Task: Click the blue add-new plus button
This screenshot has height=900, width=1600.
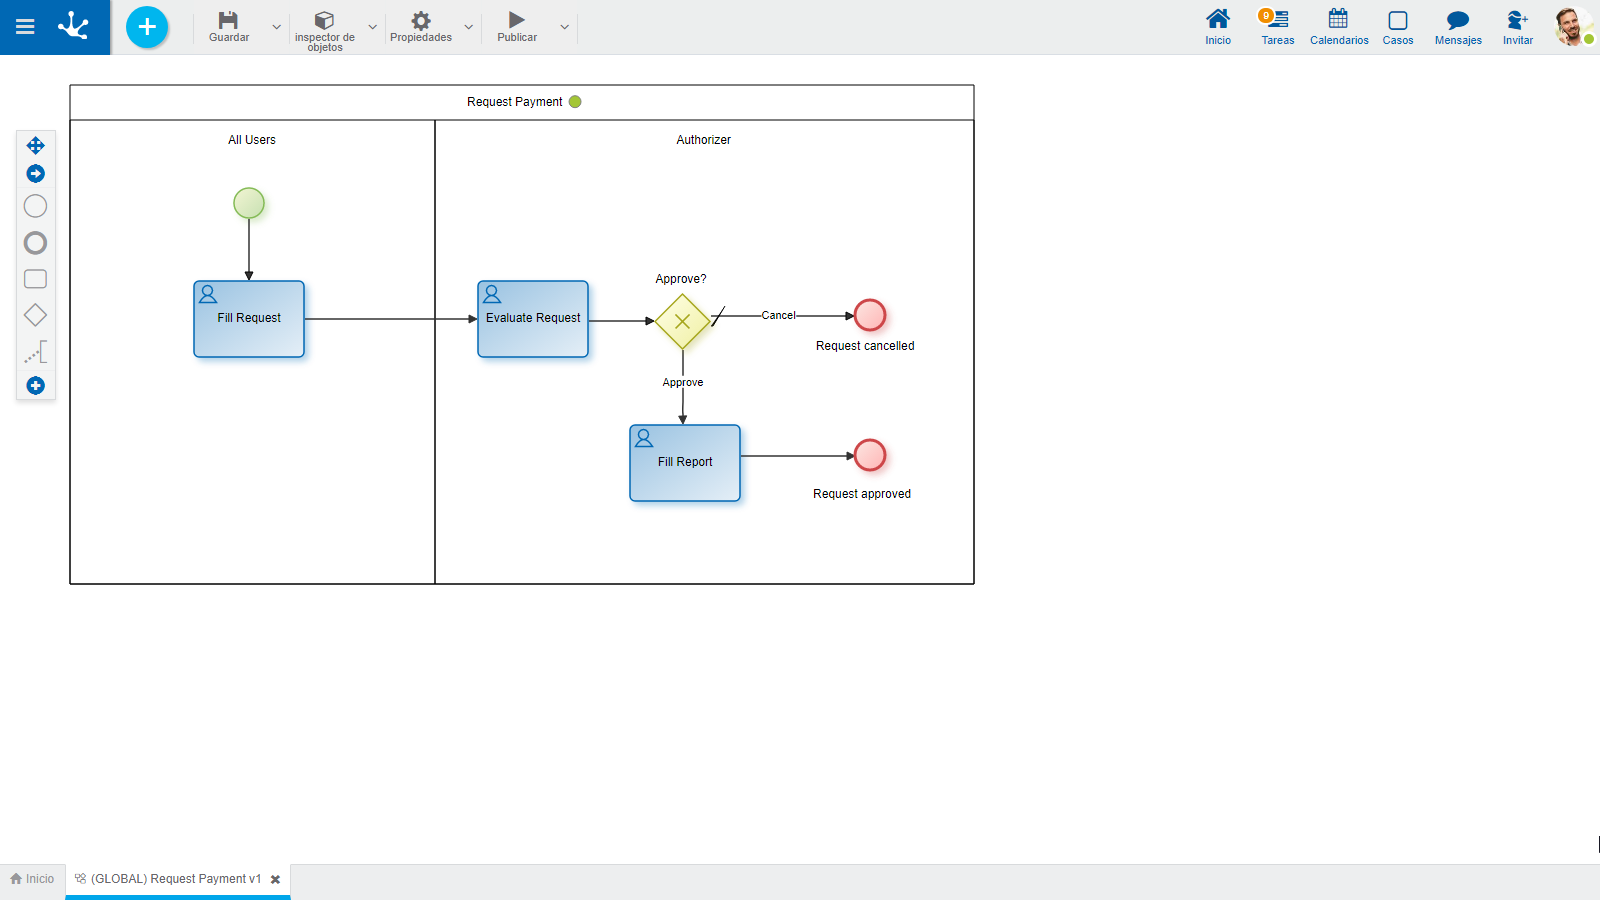Action: point(147,27)
